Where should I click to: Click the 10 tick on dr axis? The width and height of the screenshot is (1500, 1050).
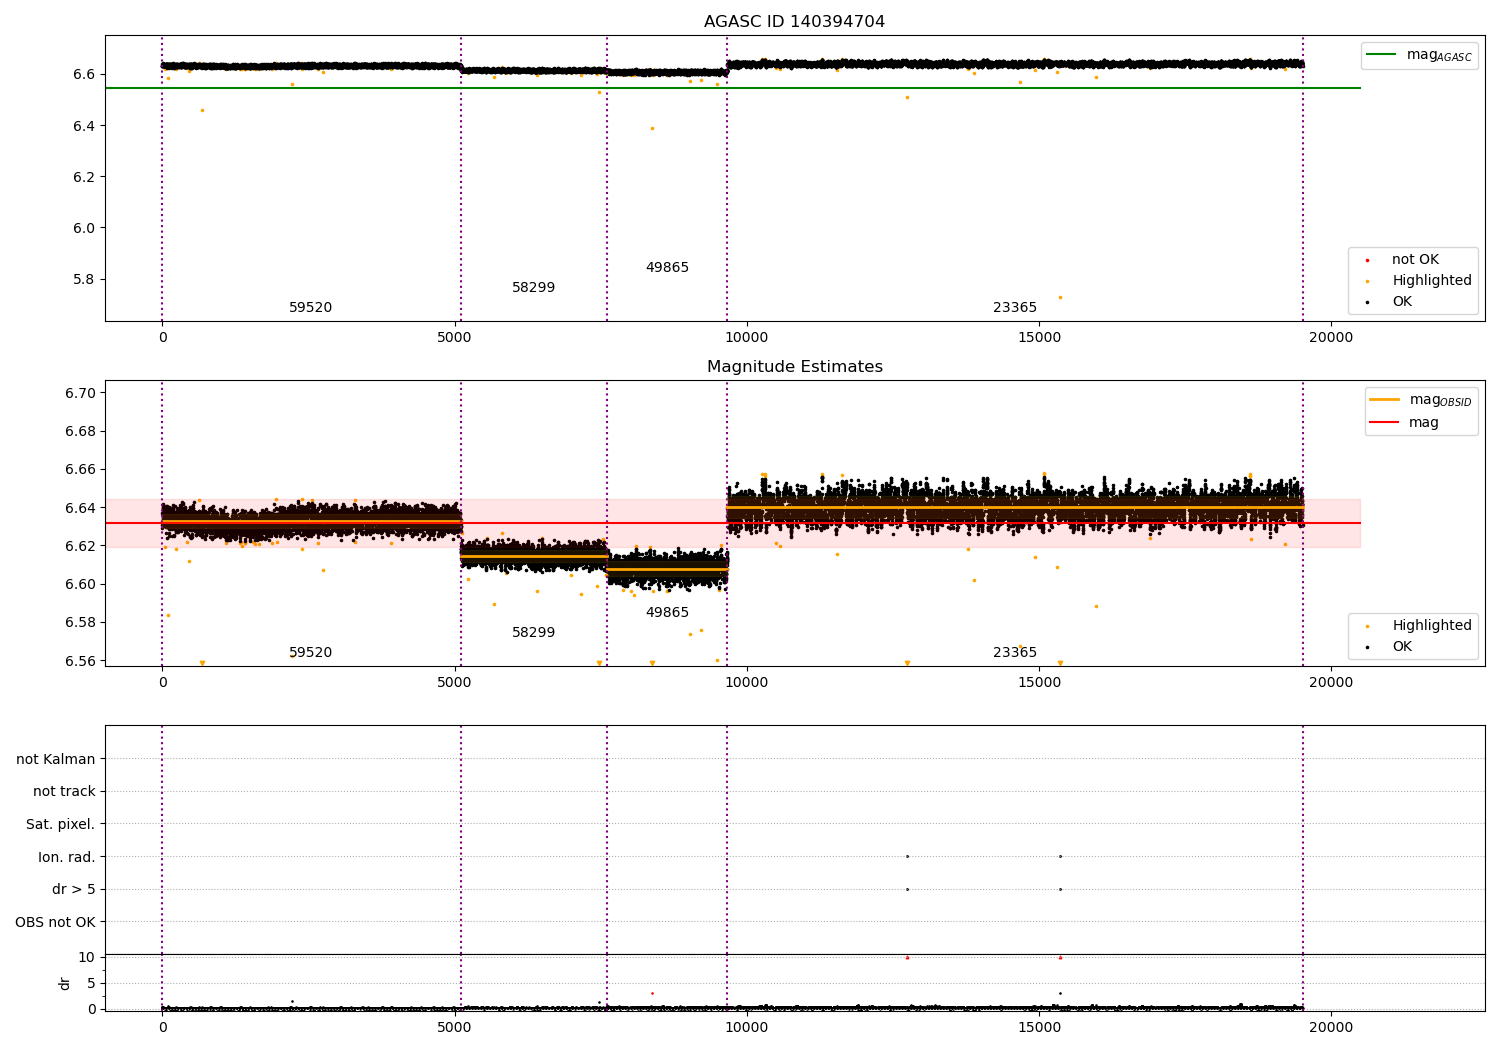coord(87,958)
